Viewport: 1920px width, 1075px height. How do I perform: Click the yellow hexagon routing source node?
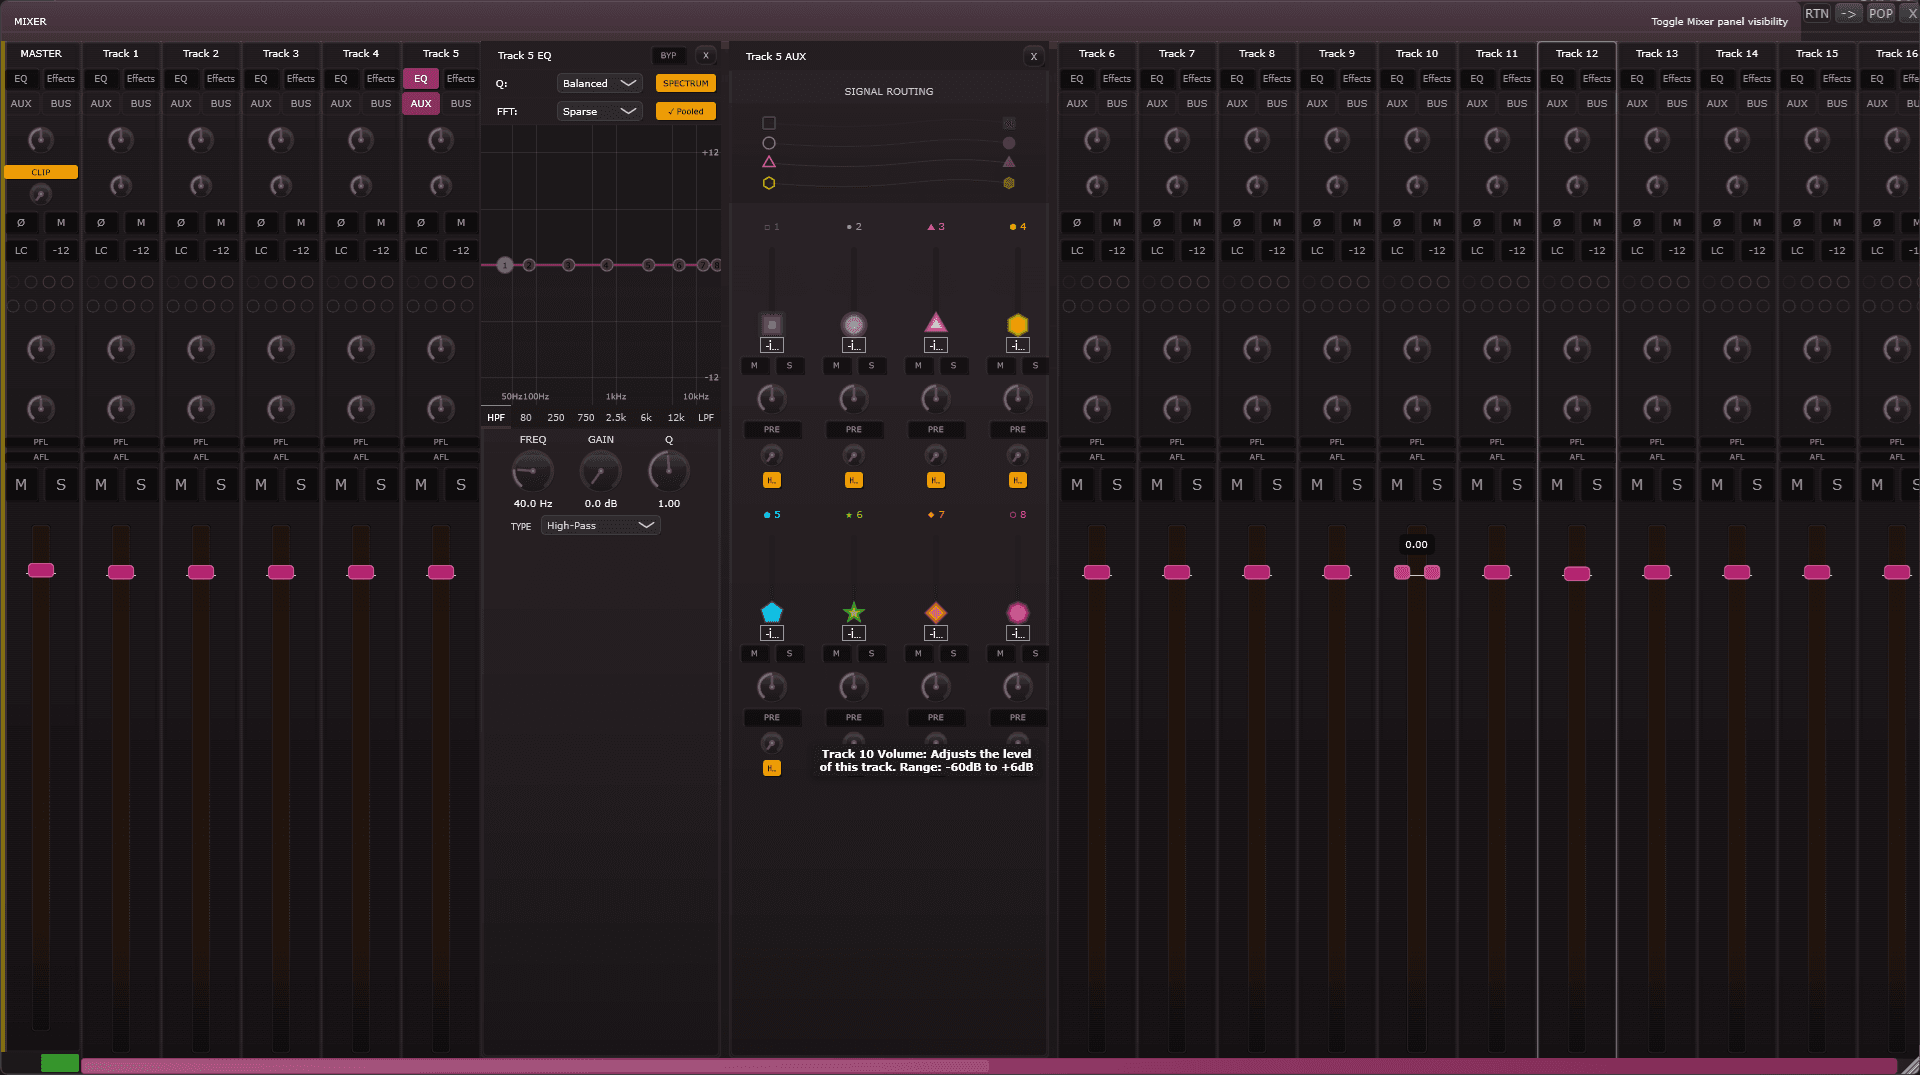click(x=768, y=183)
